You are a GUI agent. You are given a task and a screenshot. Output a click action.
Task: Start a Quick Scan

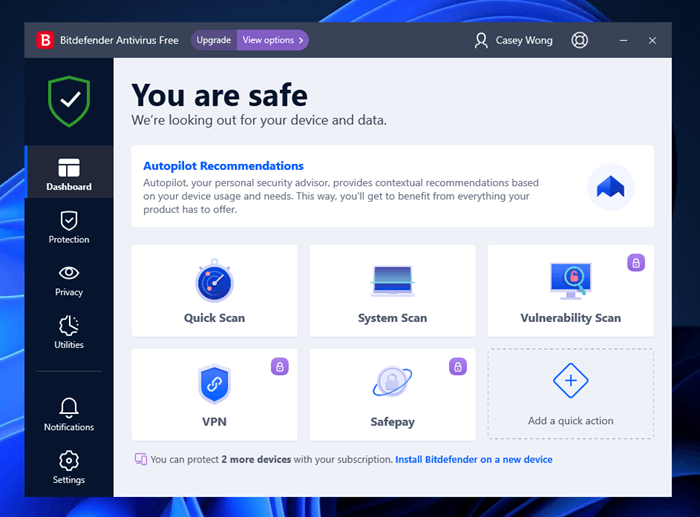coord(214,291)
